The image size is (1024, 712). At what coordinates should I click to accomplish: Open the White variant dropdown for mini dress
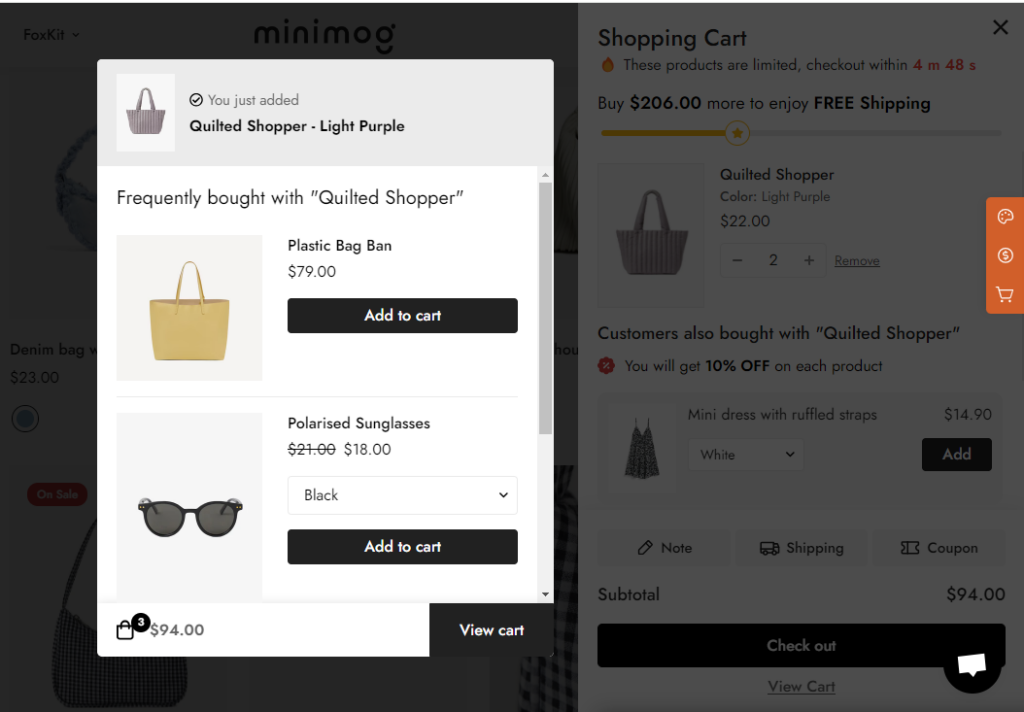point(745,455)
